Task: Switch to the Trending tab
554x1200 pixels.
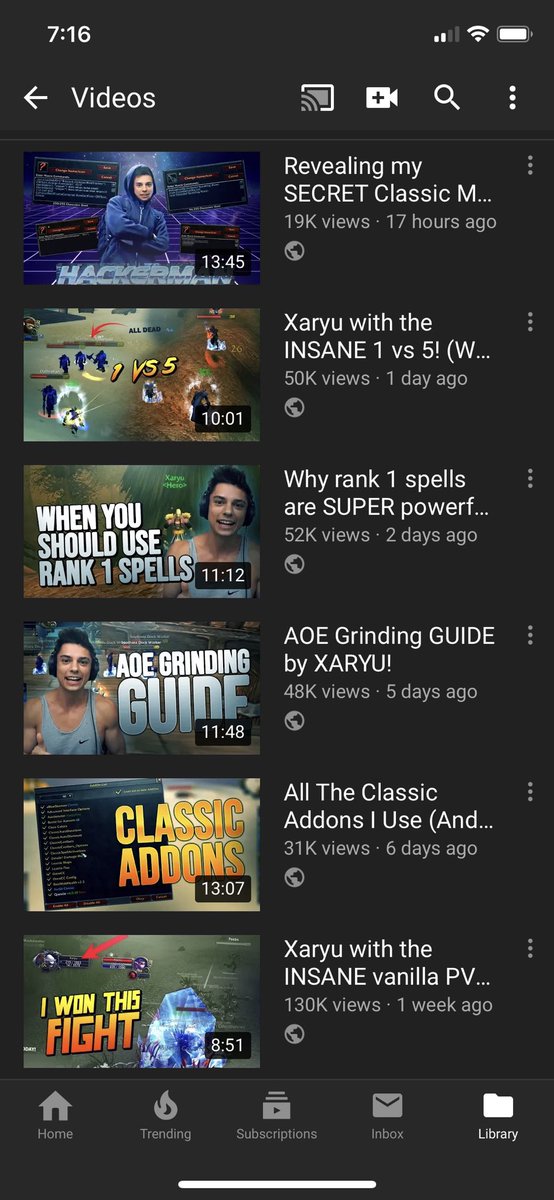Action: tap(166, 1116)
